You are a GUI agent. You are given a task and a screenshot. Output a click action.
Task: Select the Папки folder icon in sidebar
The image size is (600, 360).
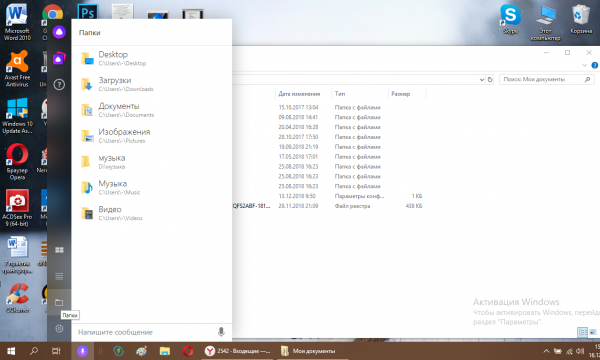pyautogui.click(x=59, y=303)
